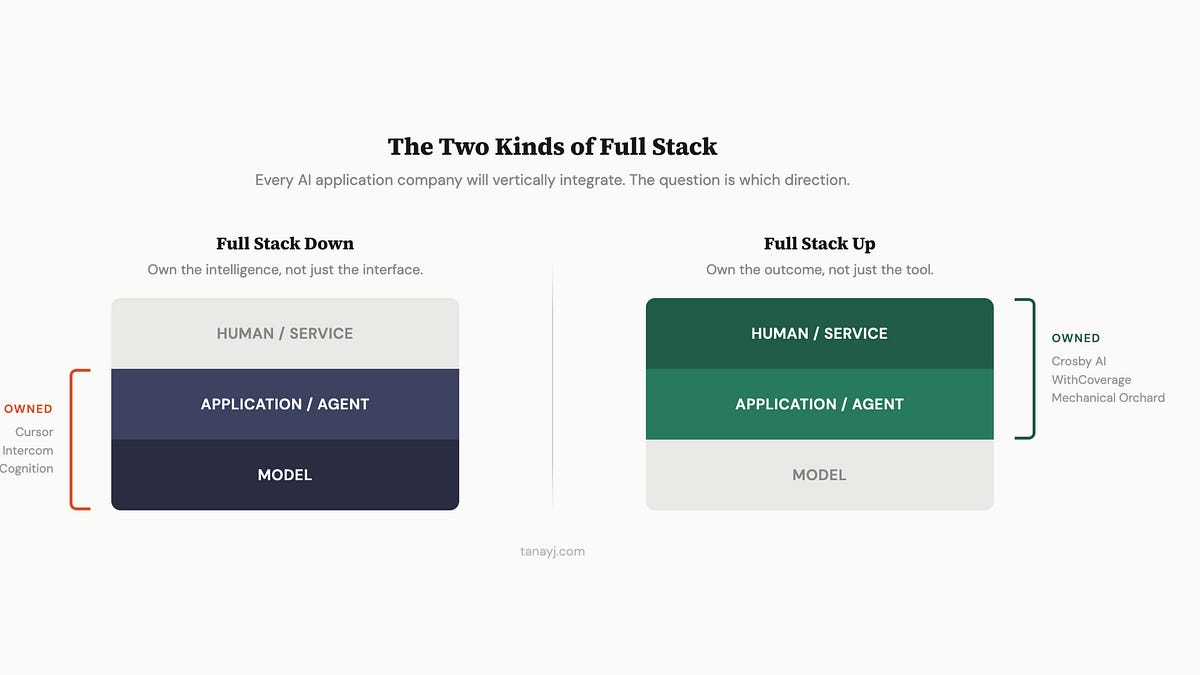
Task: Select the Crosby AI label
Action: click(1080, 361)
